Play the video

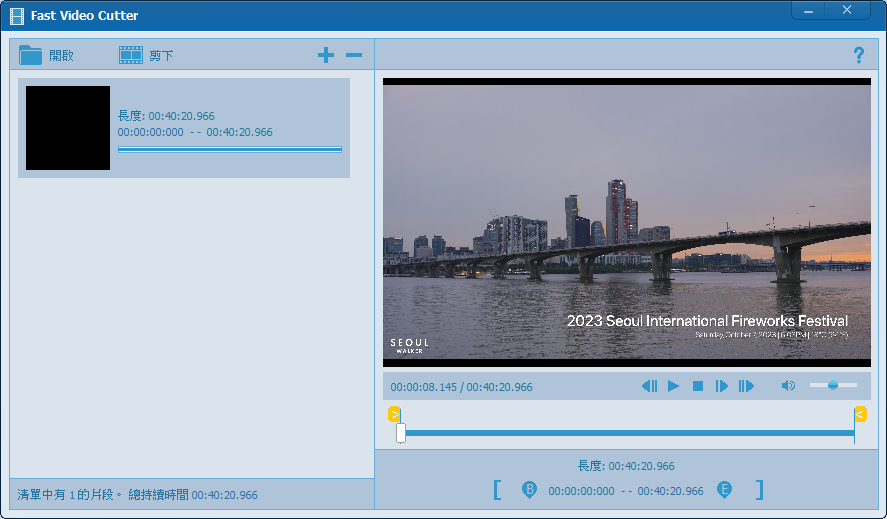point(673,386)
